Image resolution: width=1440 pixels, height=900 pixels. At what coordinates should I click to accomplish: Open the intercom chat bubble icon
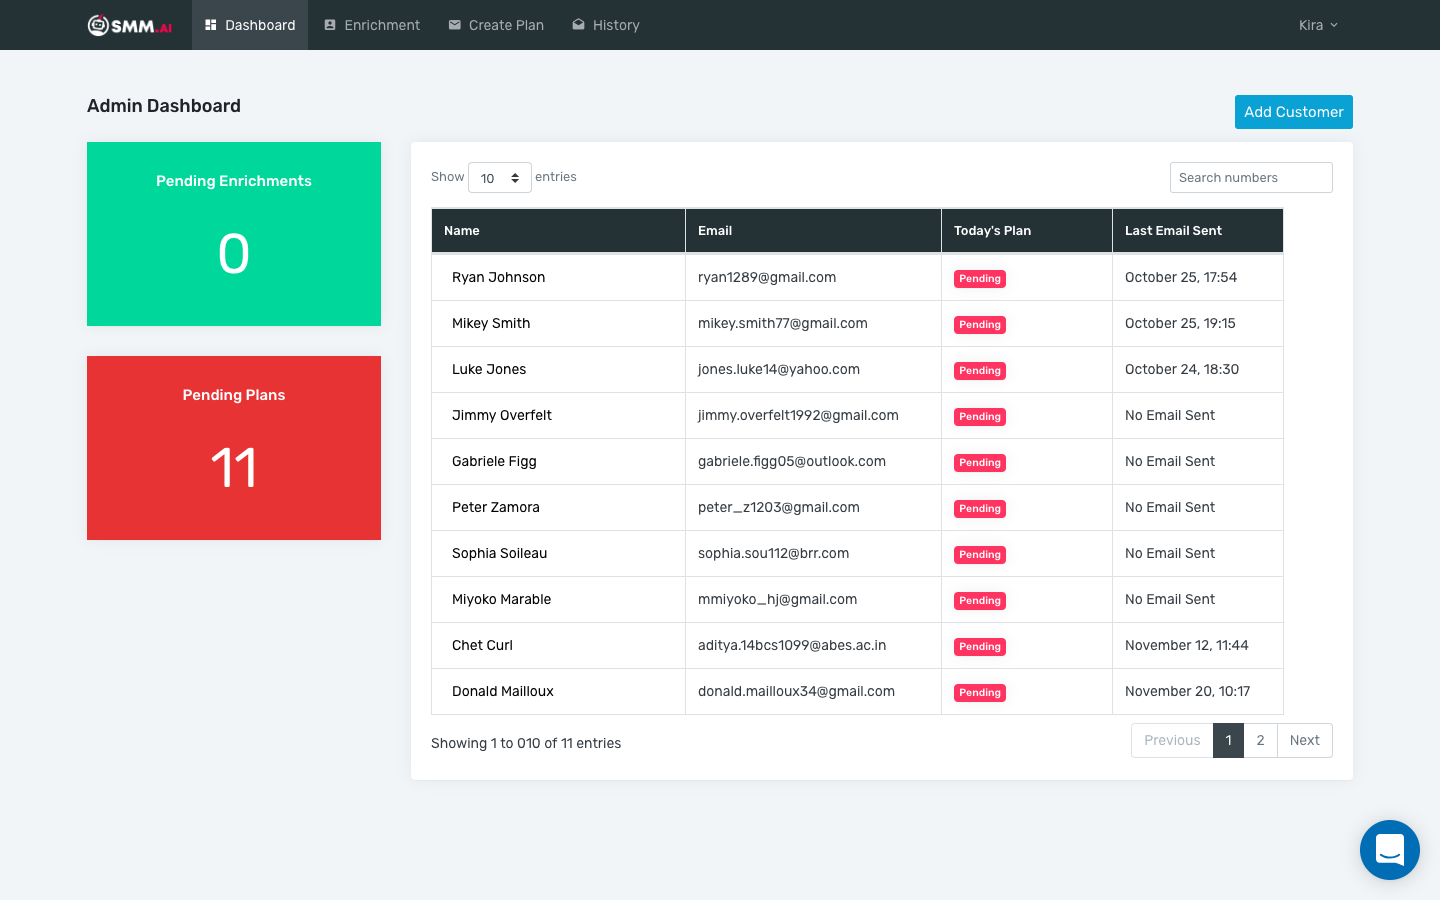point(1390,850)
